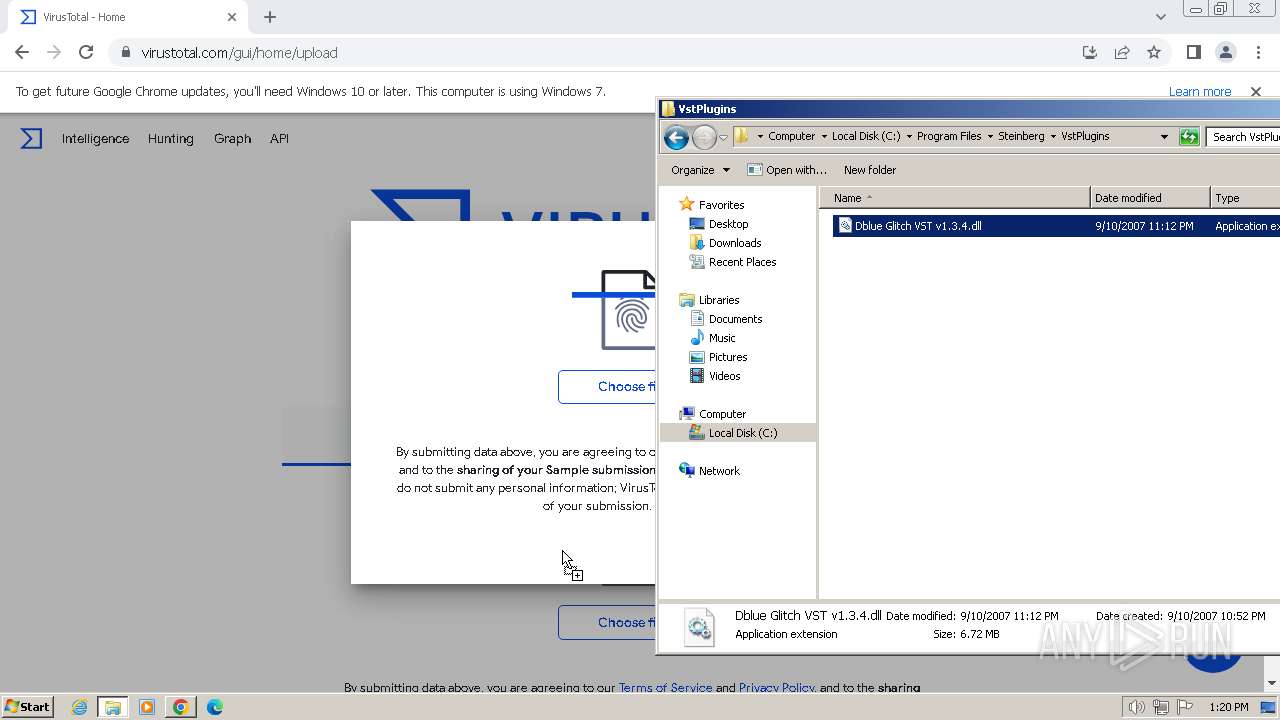Image resolution: width=1280 pixels, height=720 pixels.
Task: Open Recent Places in navigation pane
Action: 742,262
